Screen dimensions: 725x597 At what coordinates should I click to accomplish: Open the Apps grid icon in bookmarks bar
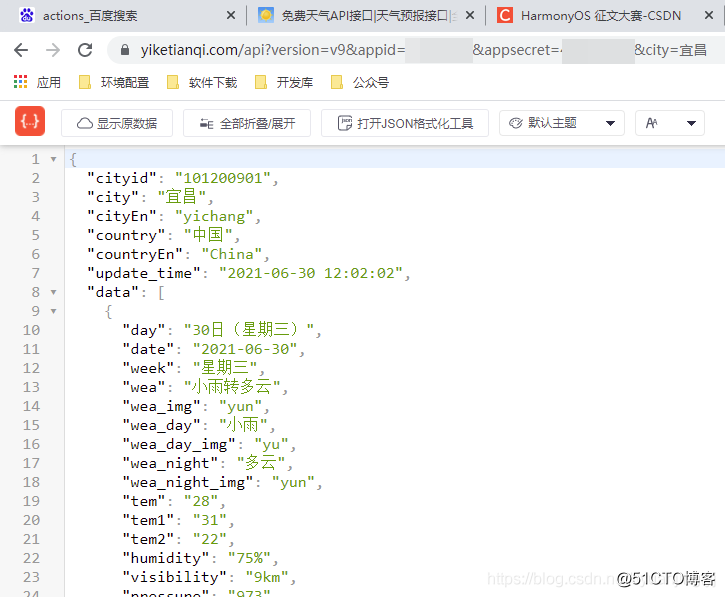pos(20,82)
